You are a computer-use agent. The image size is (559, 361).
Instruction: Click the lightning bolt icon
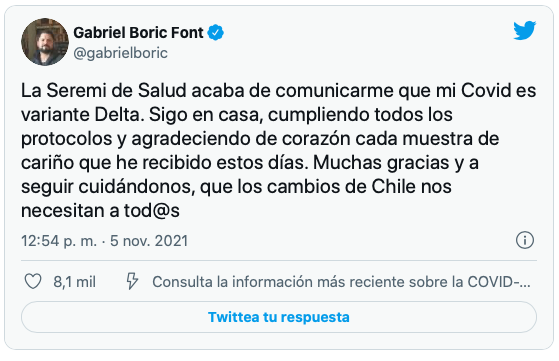click(x=132, y=282)
